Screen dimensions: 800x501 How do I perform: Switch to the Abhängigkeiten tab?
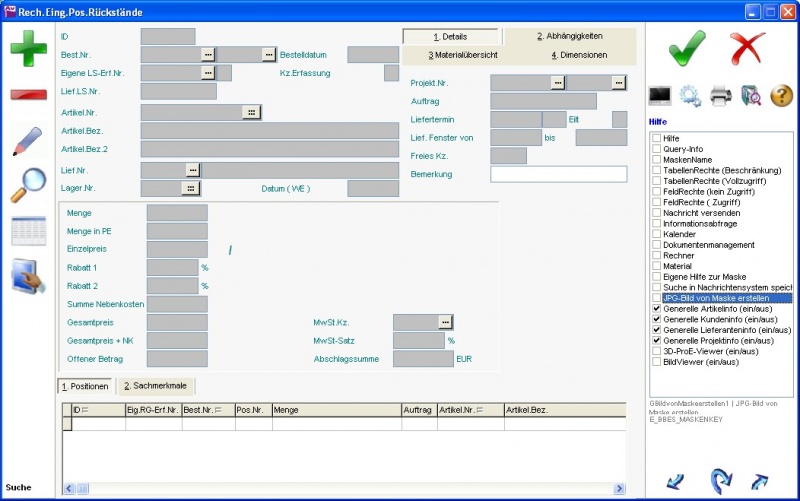pyautogui.click(x=569, y=36)
